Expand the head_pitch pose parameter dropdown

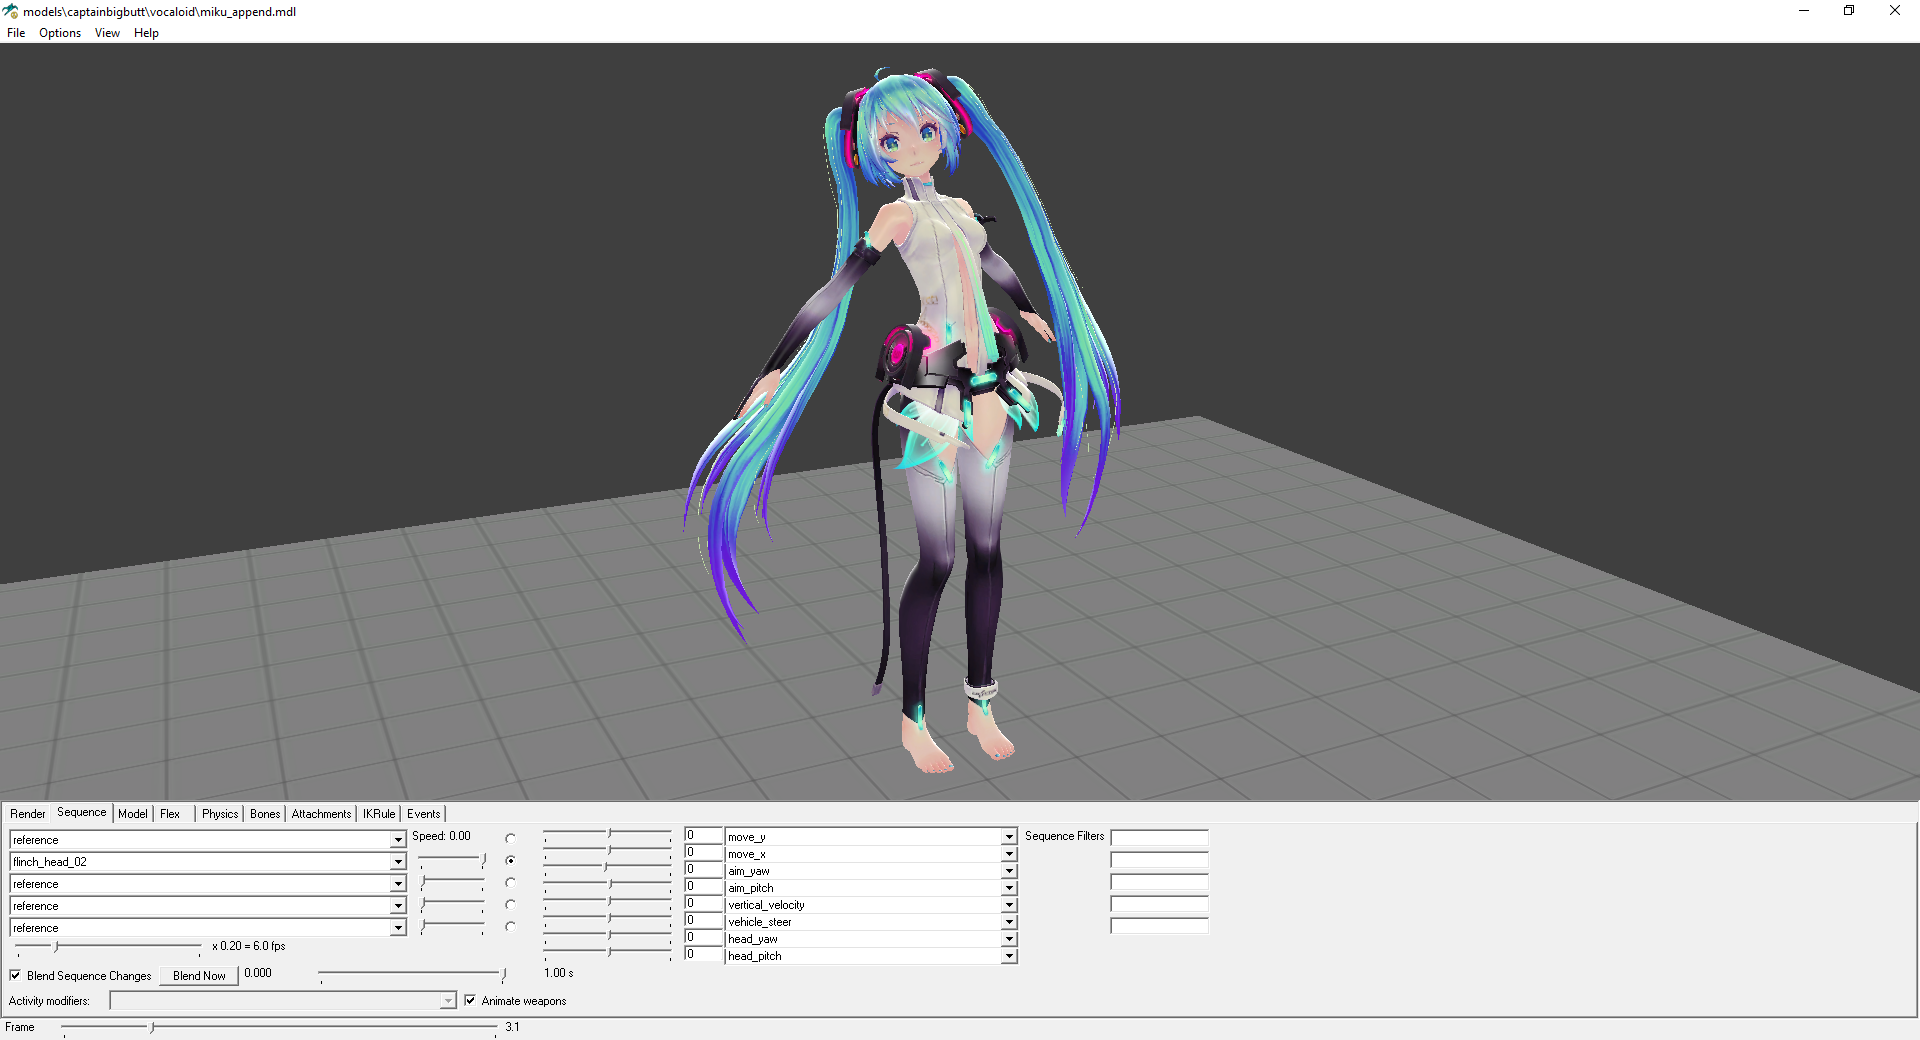tap(1009, 956)
